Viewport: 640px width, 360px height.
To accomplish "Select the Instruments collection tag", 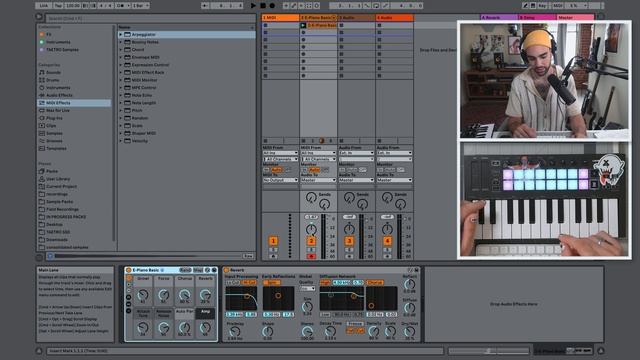I will 58,42.
